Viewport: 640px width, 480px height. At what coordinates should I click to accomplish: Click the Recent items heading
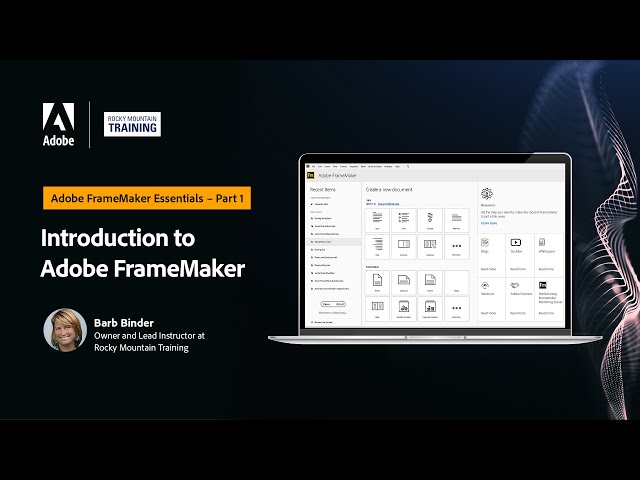point(322,190)
